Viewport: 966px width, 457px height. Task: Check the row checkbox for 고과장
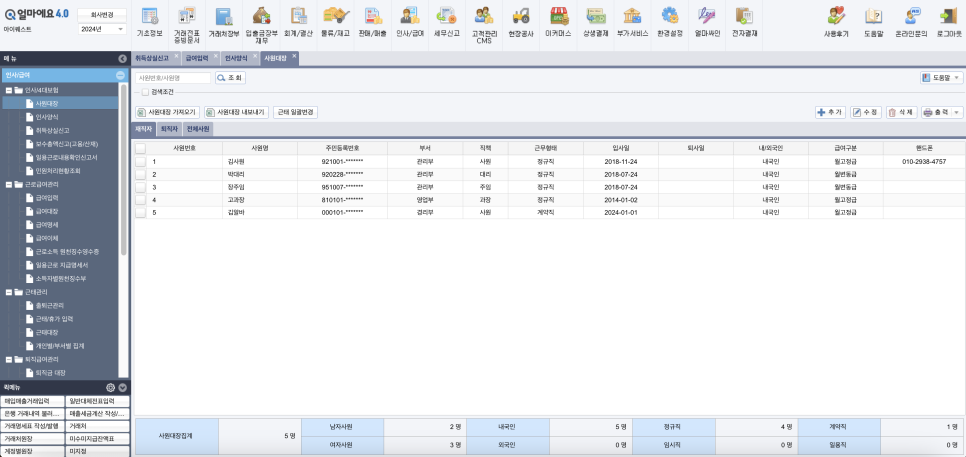pyautogui.click(x=140, y=200)
